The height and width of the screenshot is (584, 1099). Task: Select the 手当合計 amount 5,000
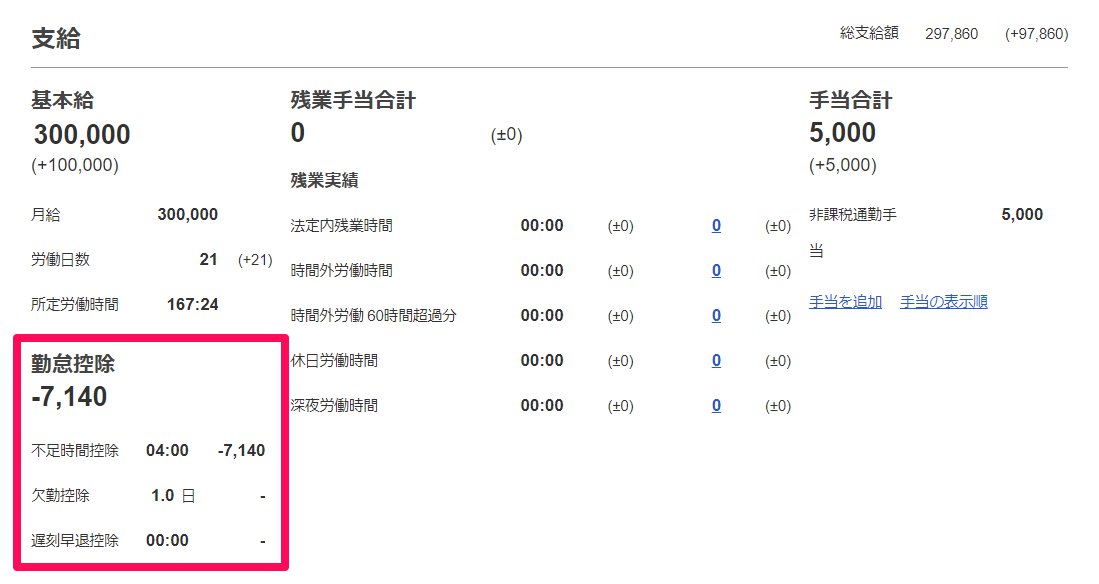coord(842,133)
